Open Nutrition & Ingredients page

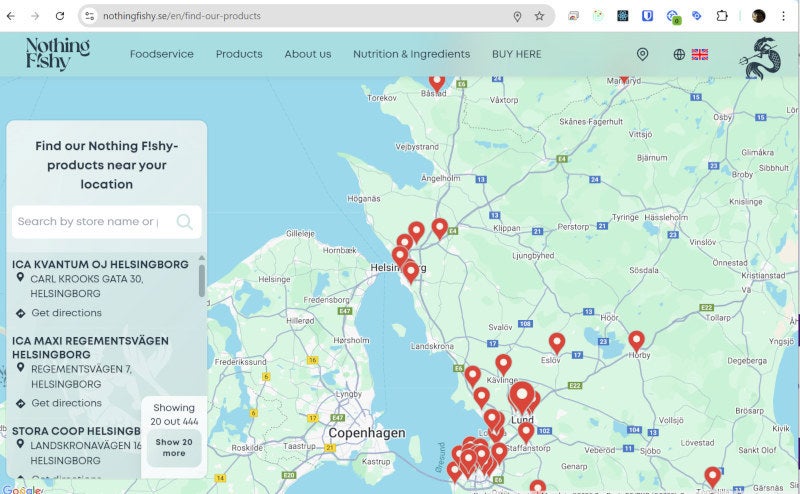click(411, 54)
